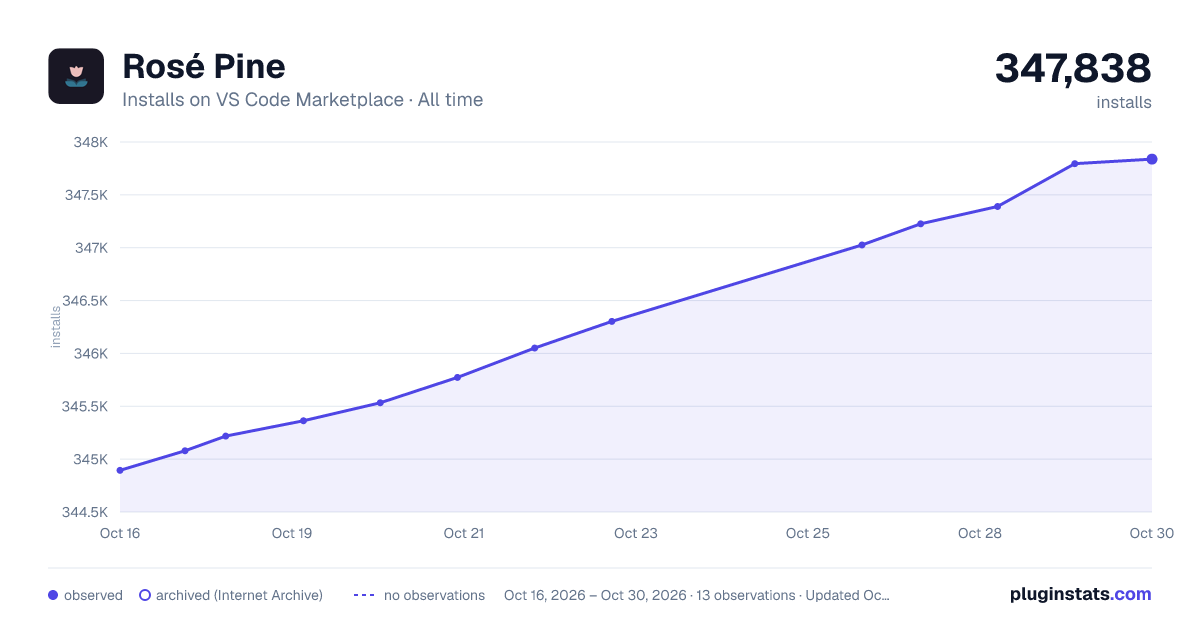Open the pluginstats.com link

[x=1080, y=594]
